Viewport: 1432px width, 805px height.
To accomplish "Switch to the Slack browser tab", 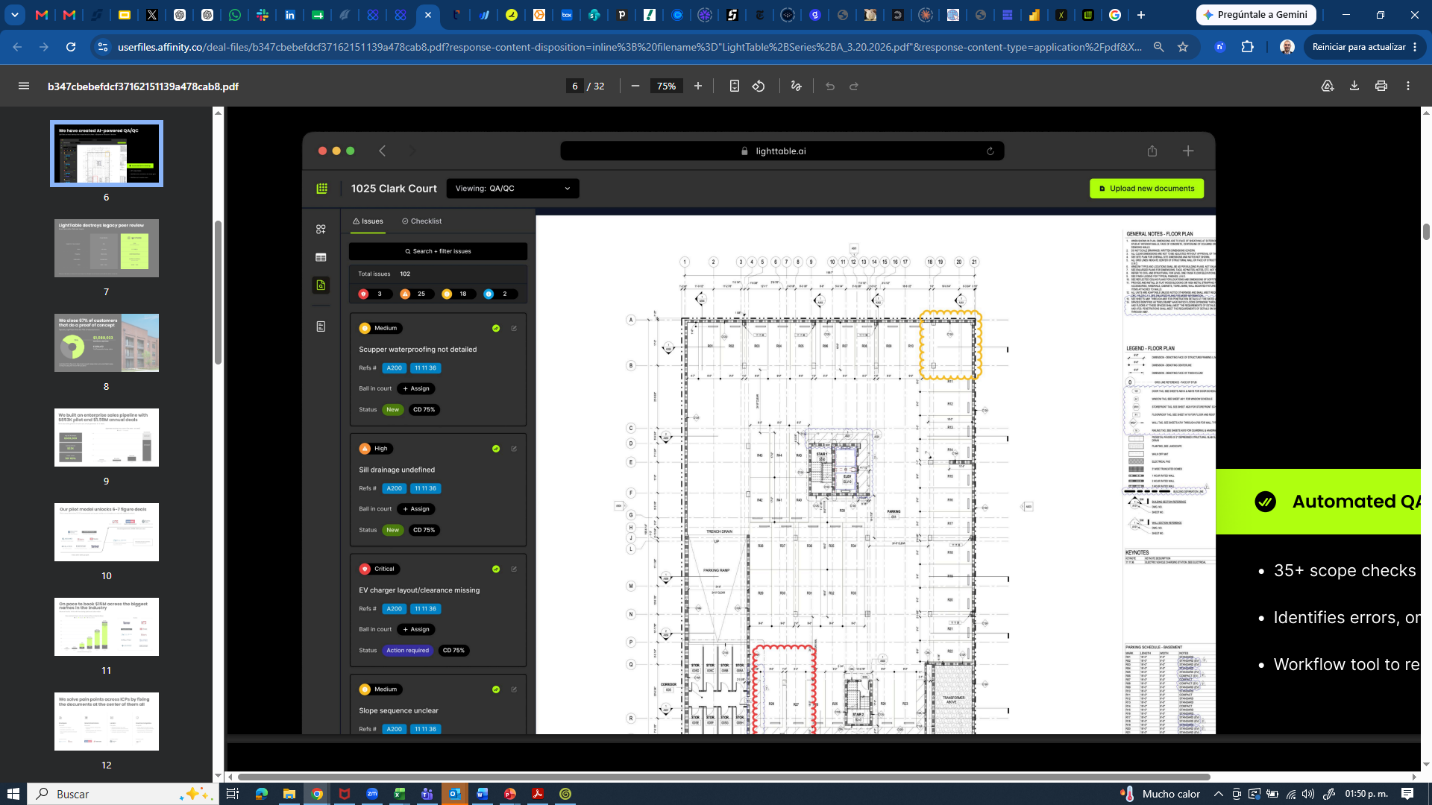I will click(x=262, y=15).
